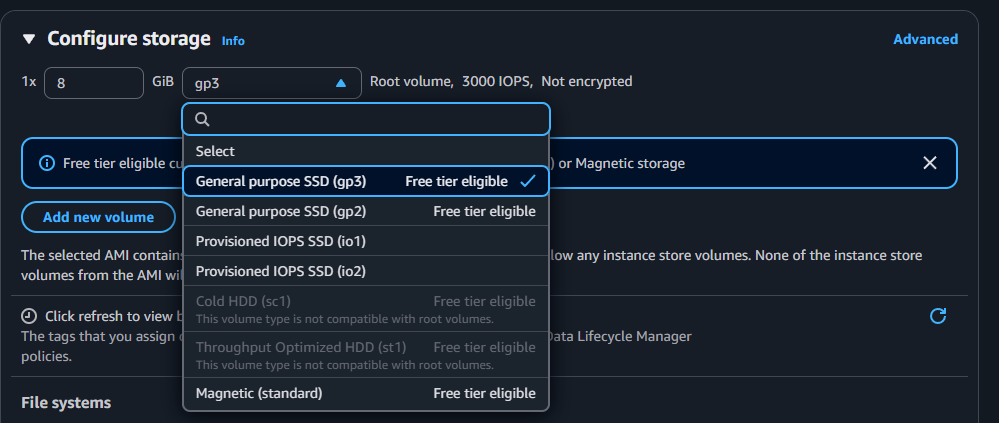Click the 'Root volume' text label

point(410,82)
